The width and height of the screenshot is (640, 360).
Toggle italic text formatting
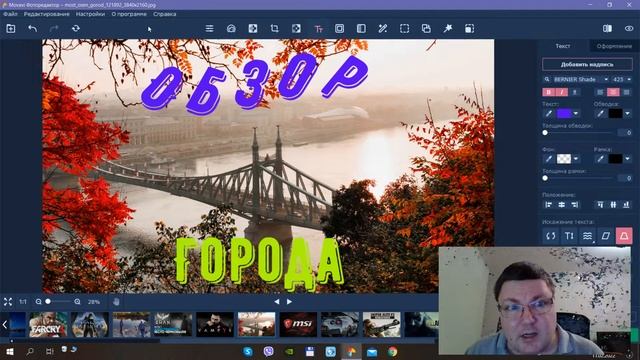pyautogui.click(x=562, y=92)
